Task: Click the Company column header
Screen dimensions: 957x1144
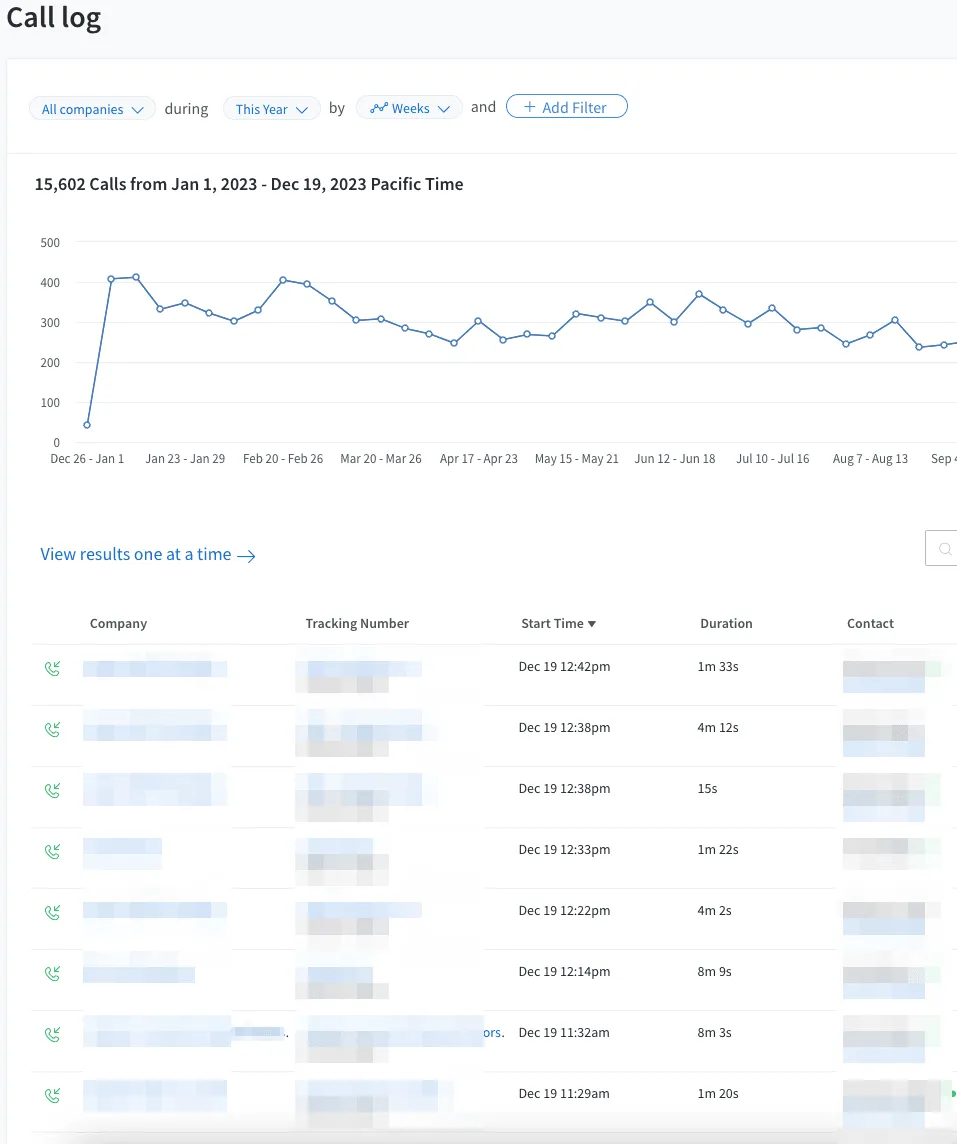Action: click(x=118, y=623)
